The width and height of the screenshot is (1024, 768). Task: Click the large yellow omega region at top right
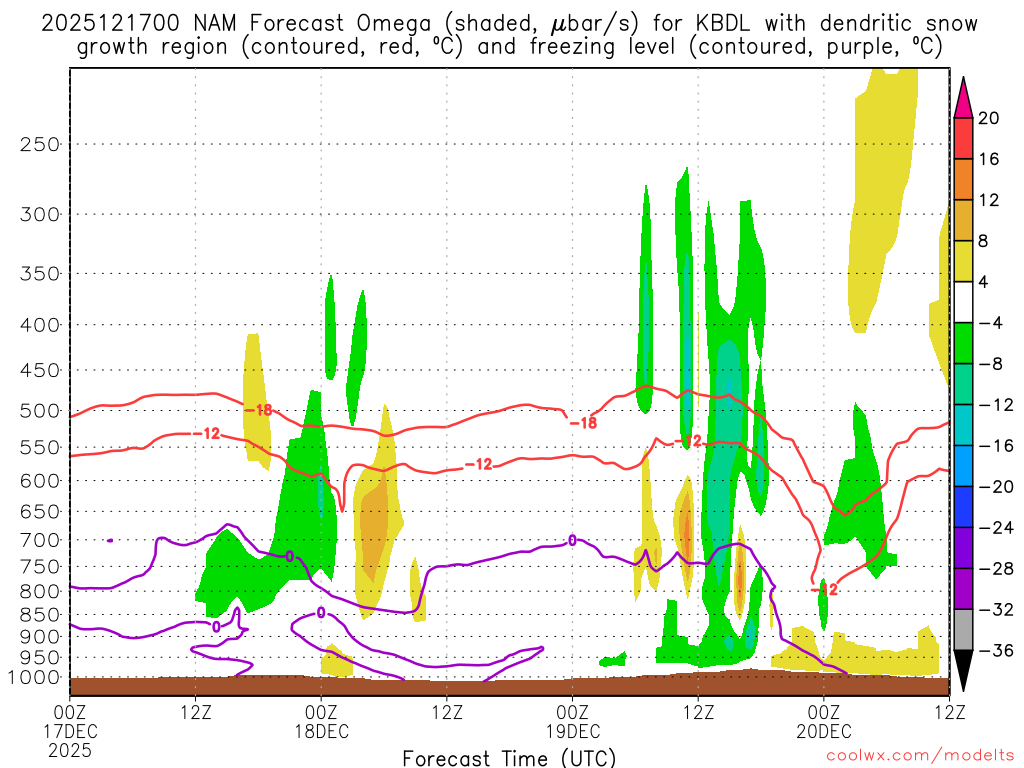(x=882, y=189)
